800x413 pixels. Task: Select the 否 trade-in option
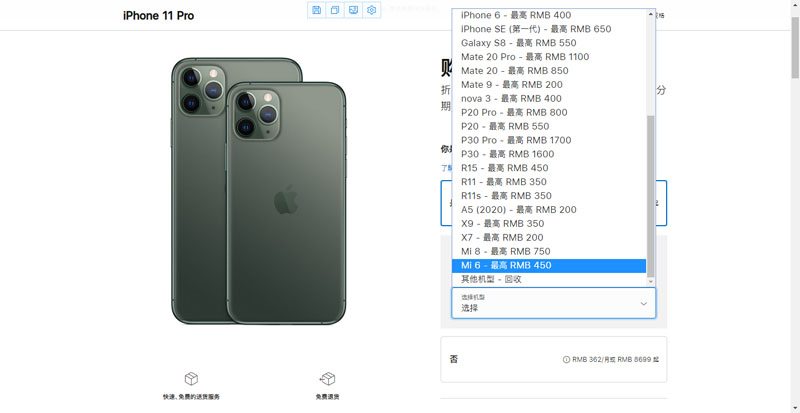coord(554,359)
